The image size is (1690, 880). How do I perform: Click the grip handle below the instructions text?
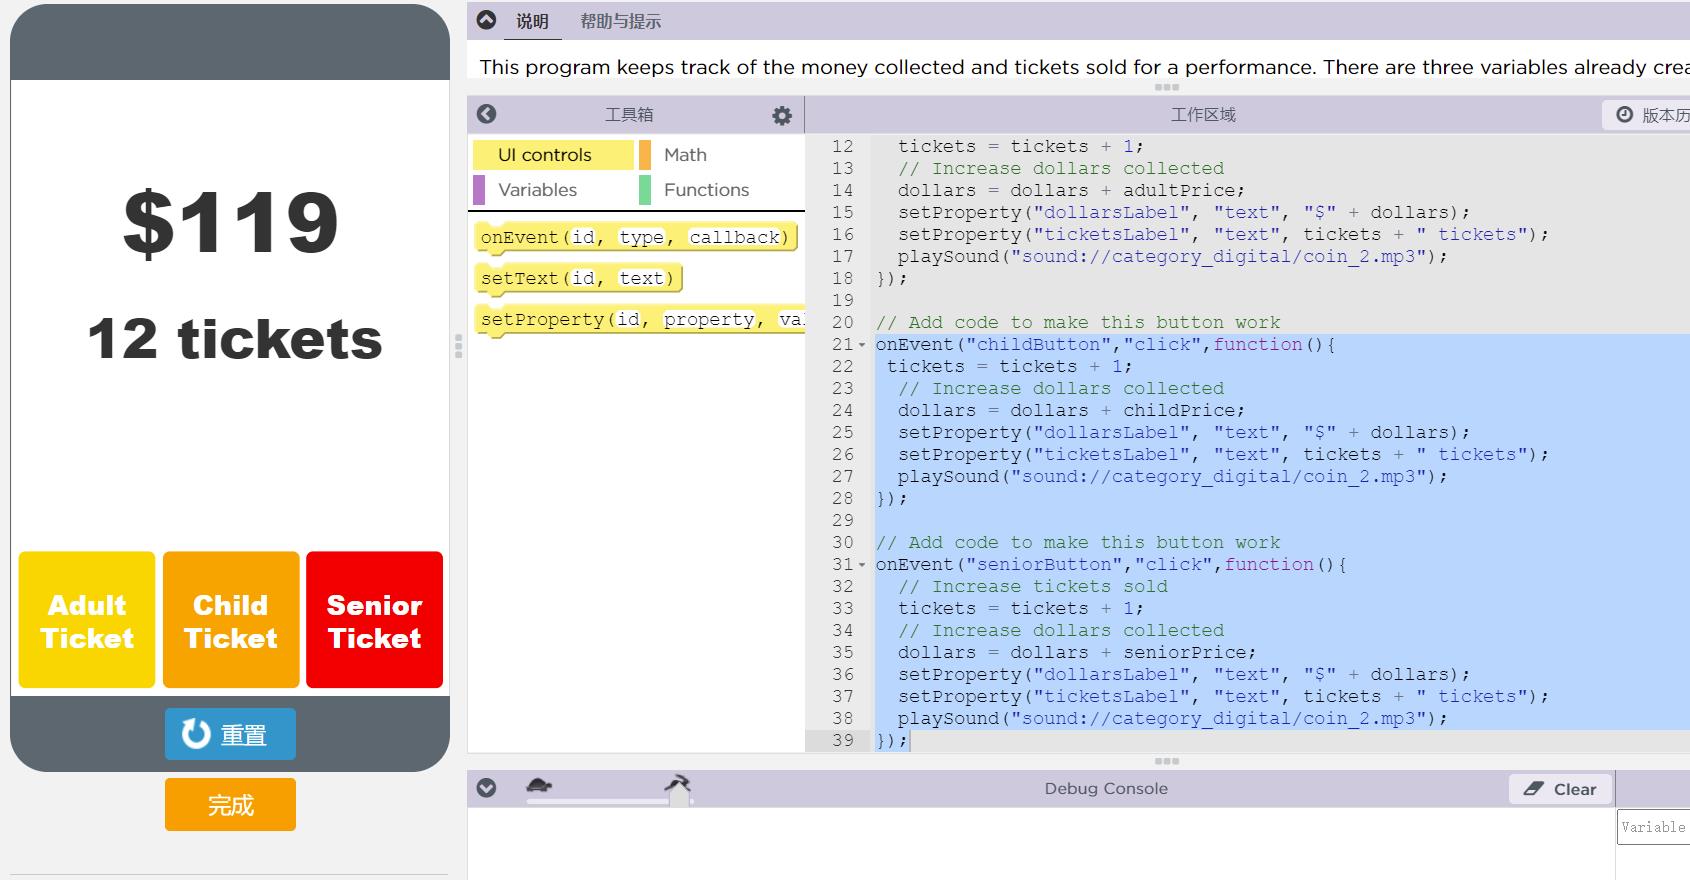click(1167, 87)
